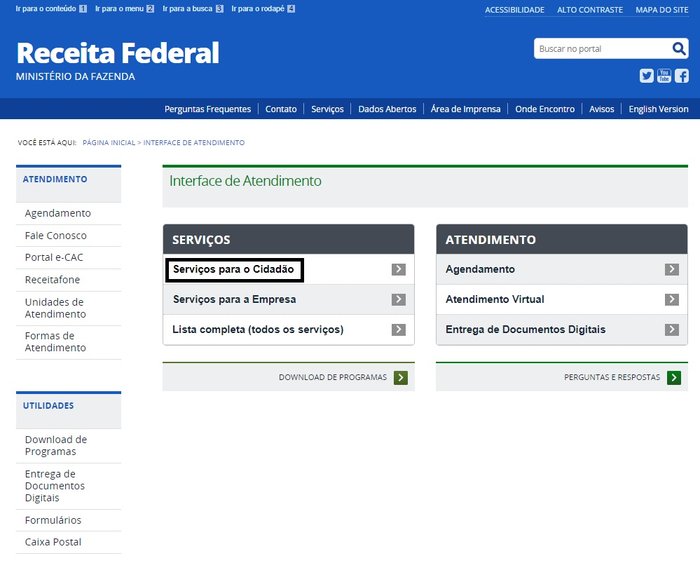
Task: Open the Facebook social icon
Action: point(681,76)
